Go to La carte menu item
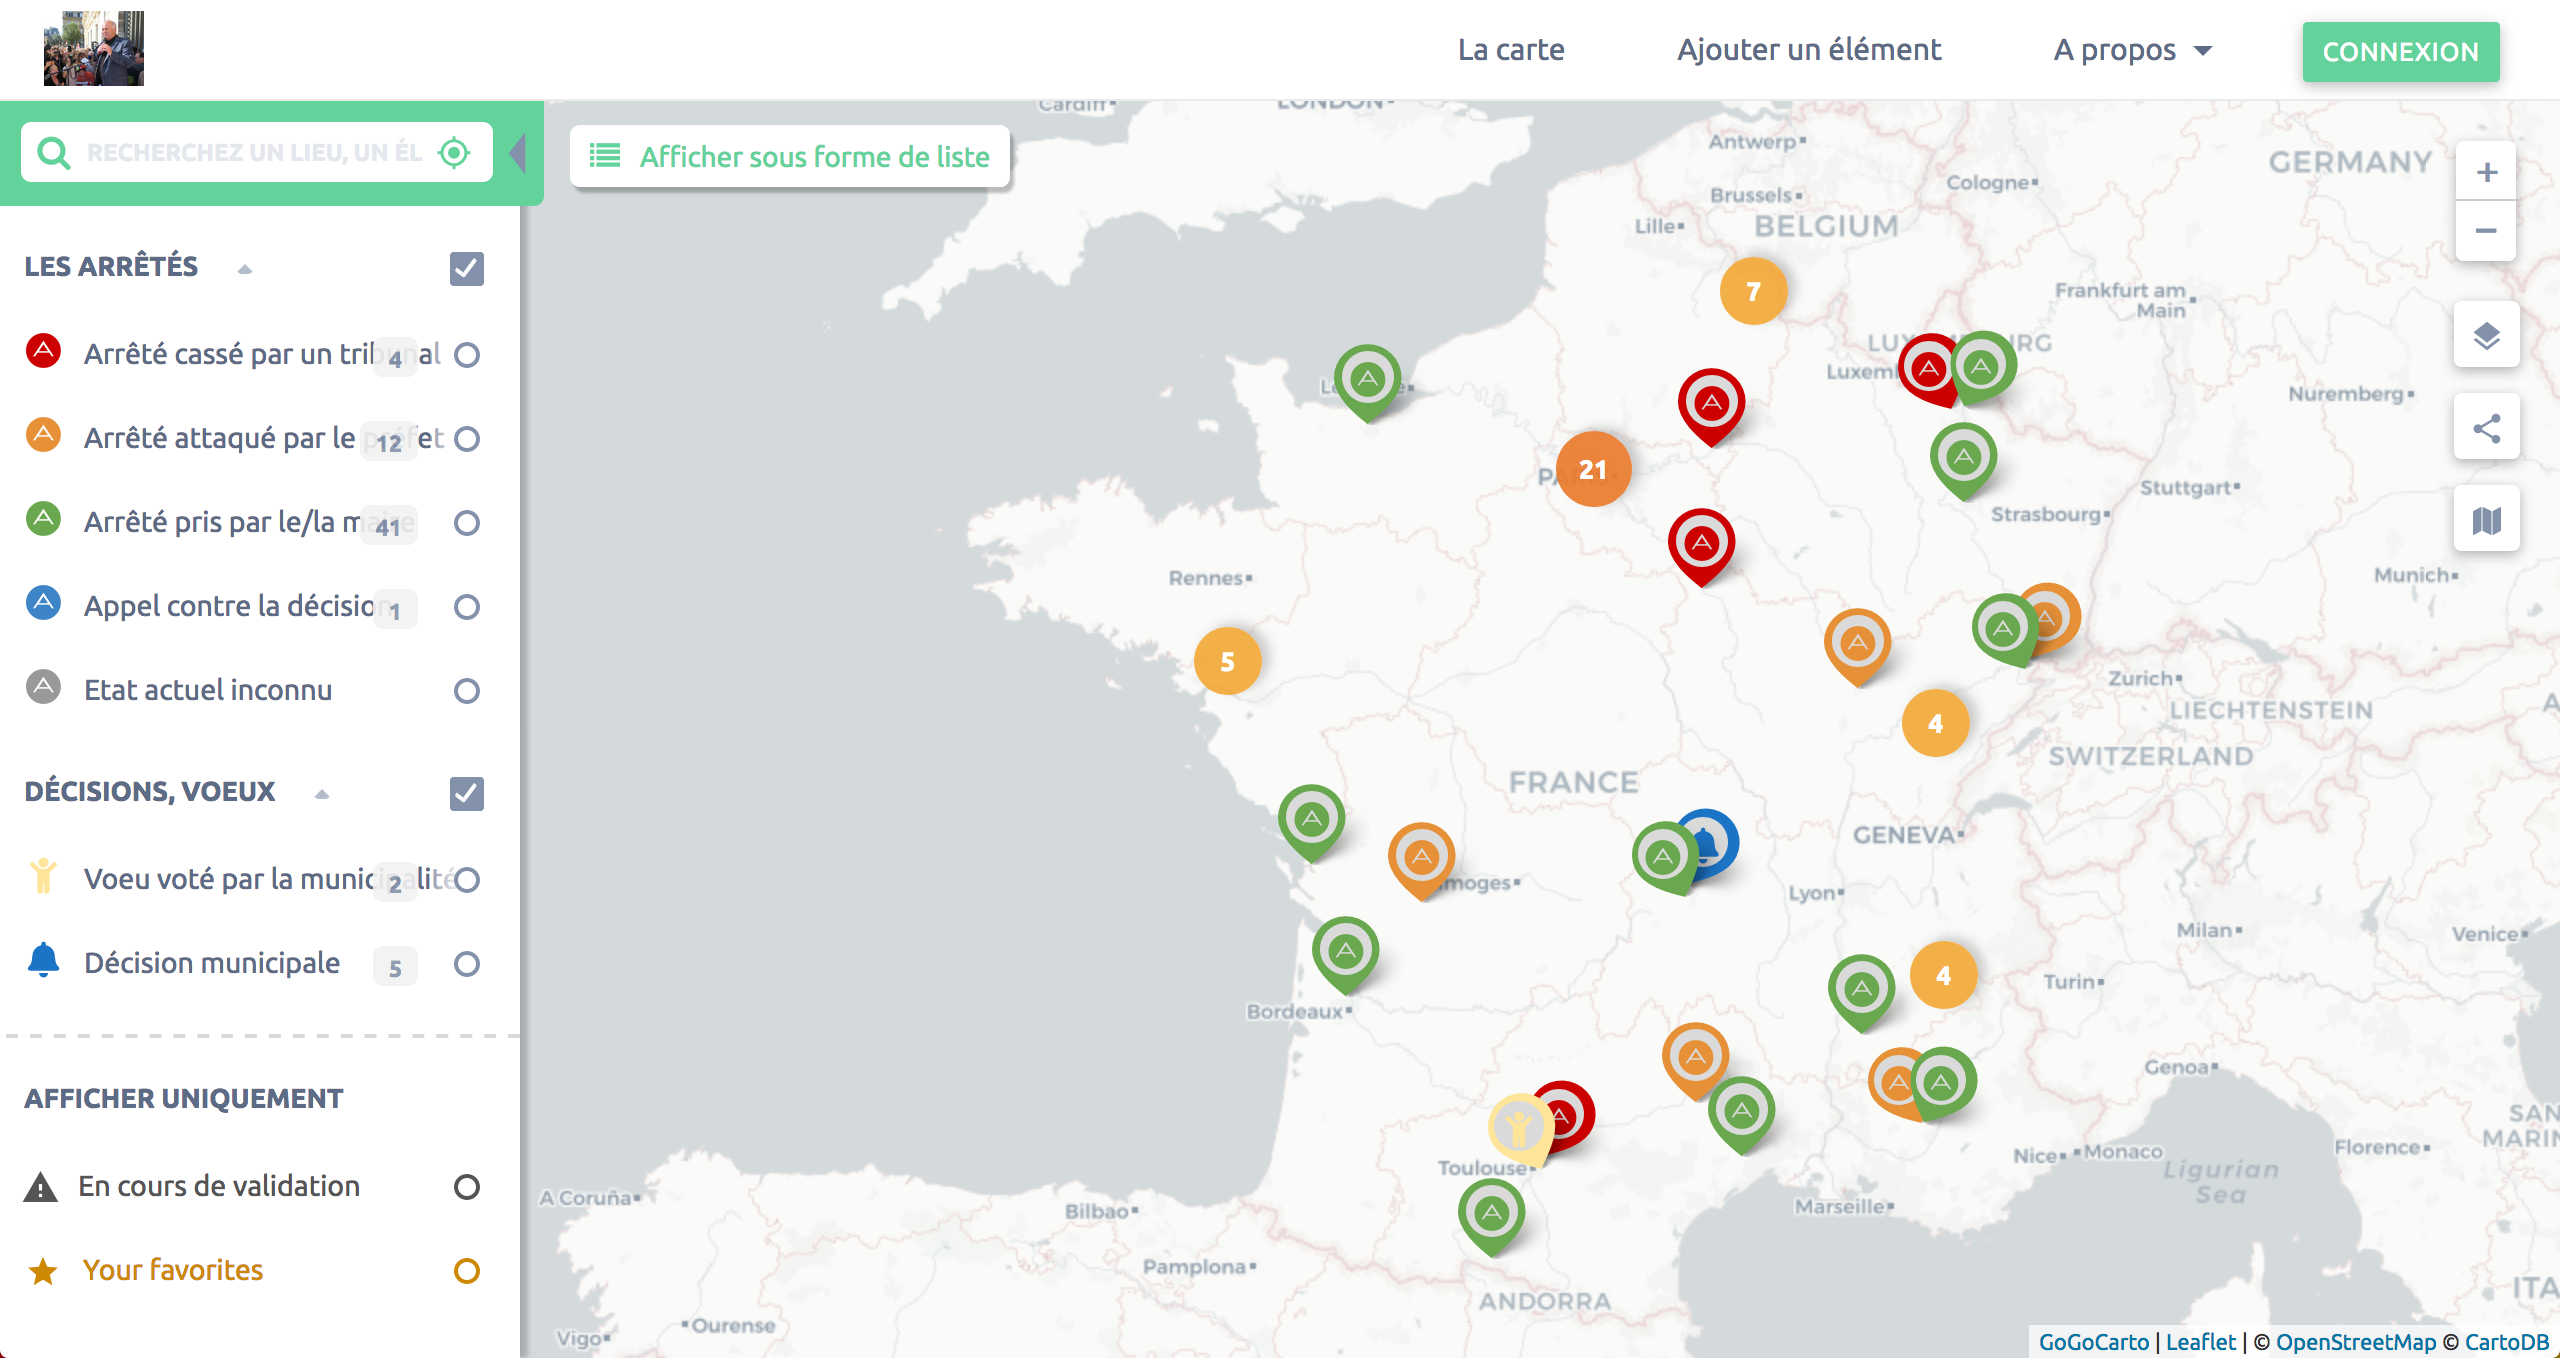Viewport: 2560px width, 1358px height. point(1511,50)
